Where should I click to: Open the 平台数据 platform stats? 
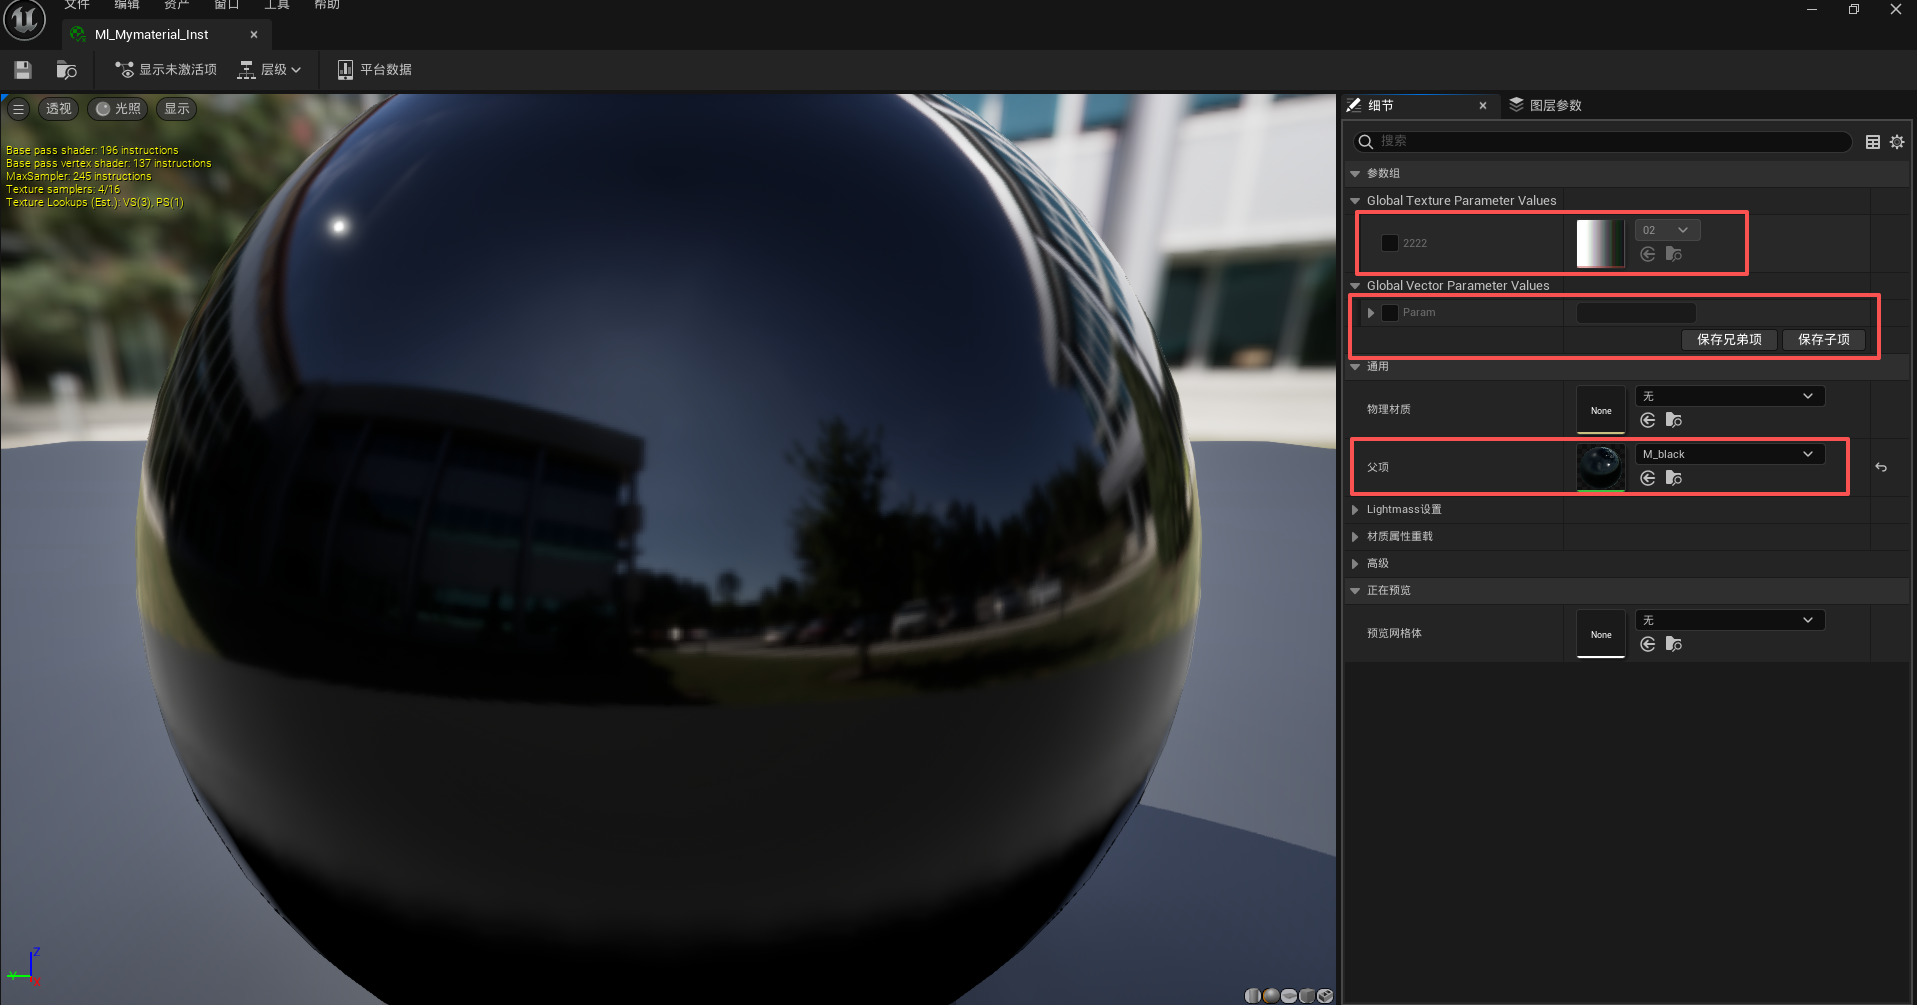coord(375,70)
